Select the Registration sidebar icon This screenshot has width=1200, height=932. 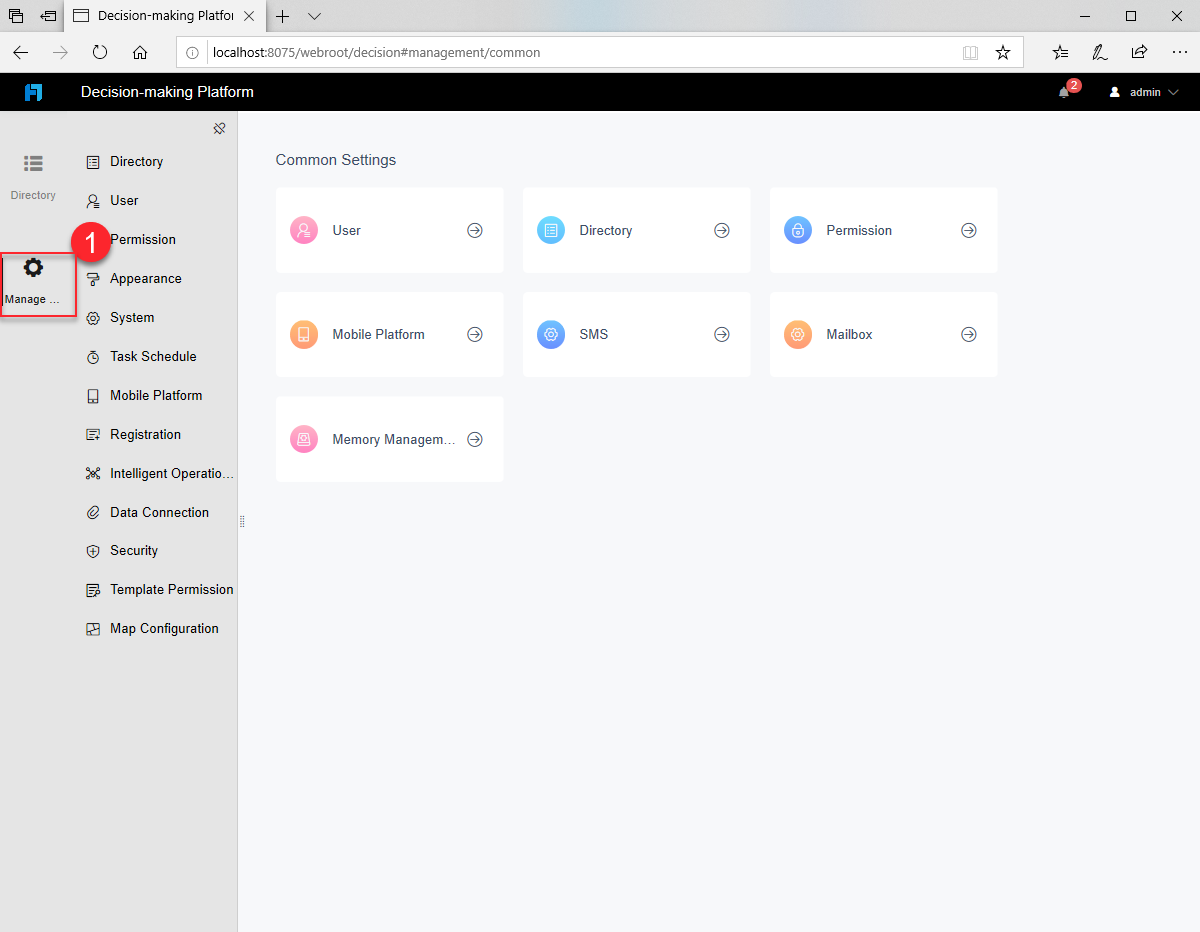pyautogui.click(x=93, y=434)
